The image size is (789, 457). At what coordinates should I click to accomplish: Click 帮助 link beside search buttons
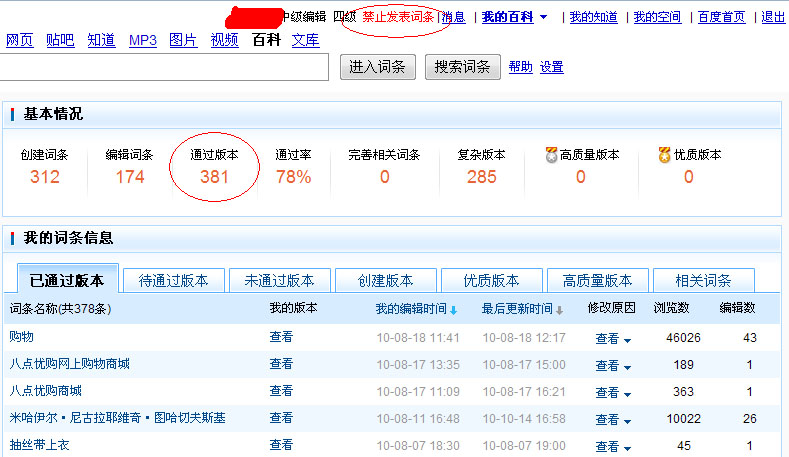[520, 67]
